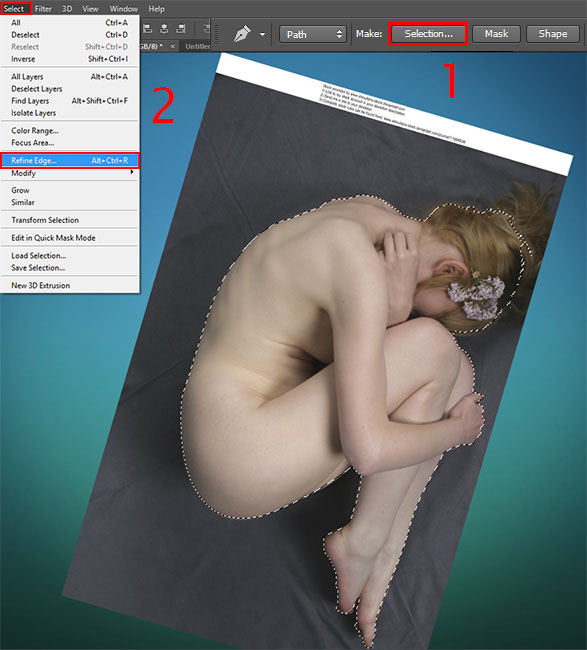
Task: Open the Filter menu
Action: 43,9
